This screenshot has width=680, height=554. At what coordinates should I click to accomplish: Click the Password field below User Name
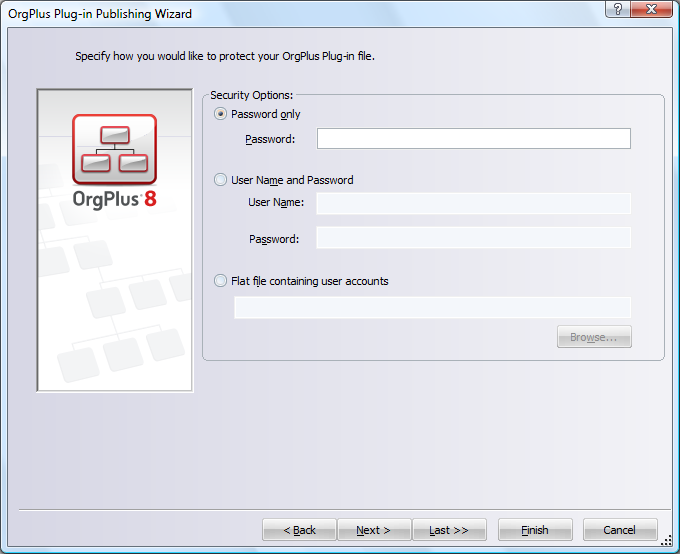pyautogui.click(x=474, y=237)
